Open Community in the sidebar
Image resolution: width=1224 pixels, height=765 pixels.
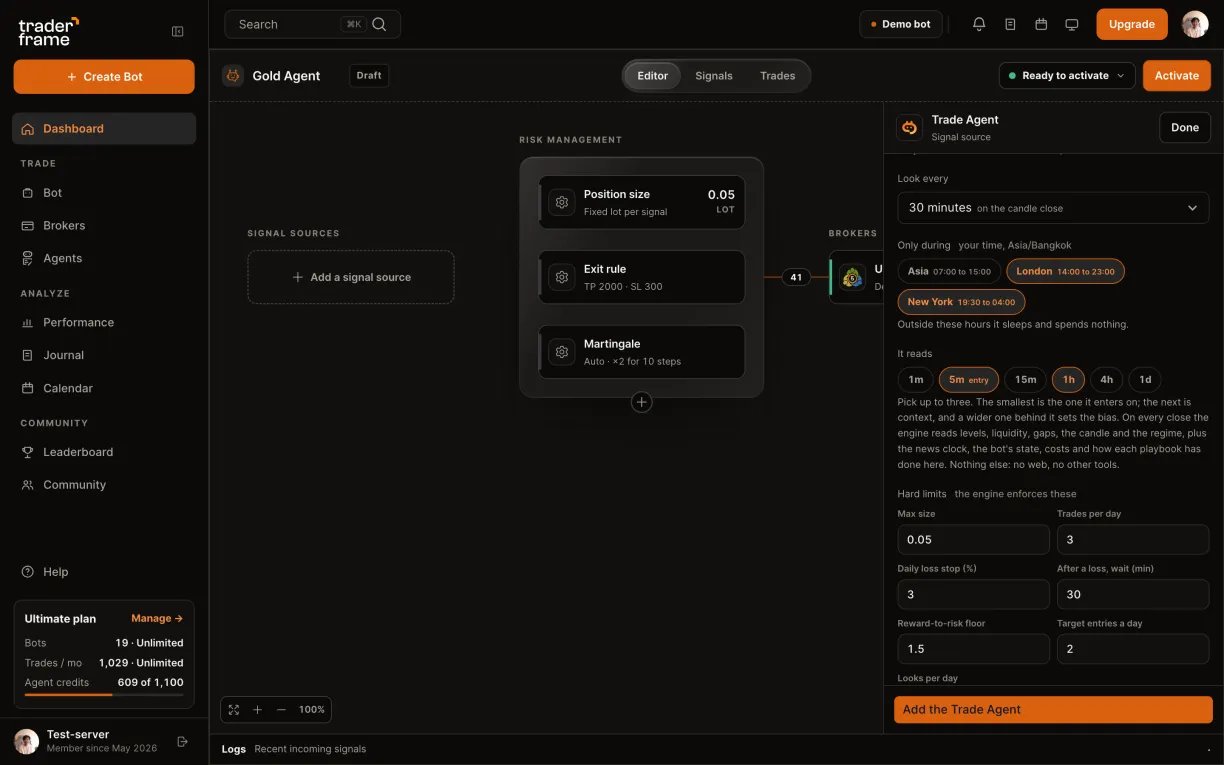tap(104, 485)
